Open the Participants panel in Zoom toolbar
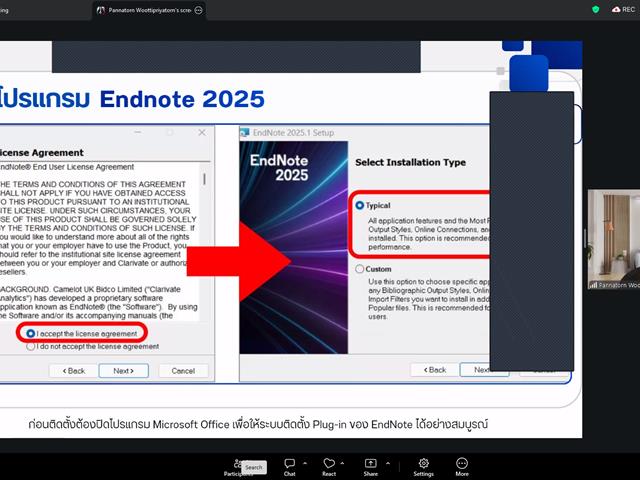 click(x=236, y=467)
